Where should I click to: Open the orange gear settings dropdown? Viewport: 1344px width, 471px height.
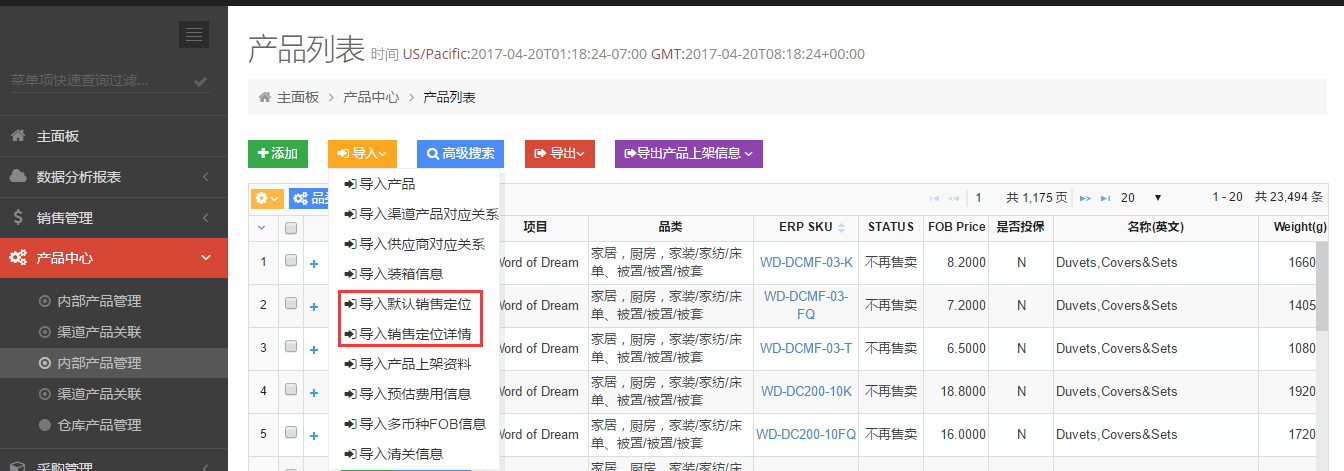267,198
